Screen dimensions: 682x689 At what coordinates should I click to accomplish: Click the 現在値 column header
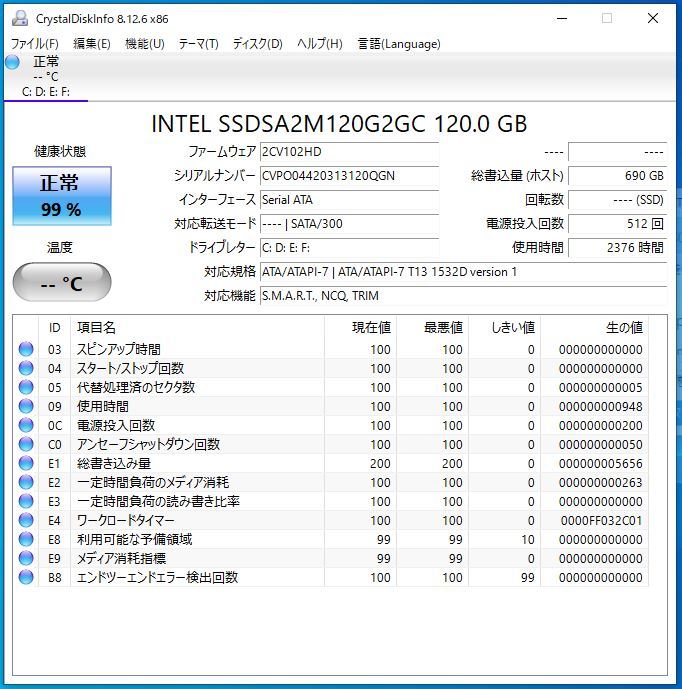pos(360,327)
